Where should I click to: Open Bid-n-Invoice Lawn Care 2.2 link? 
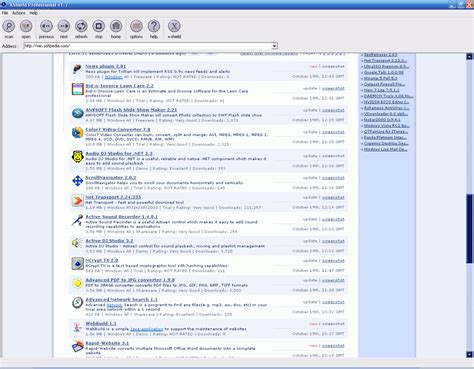[119, 86]
